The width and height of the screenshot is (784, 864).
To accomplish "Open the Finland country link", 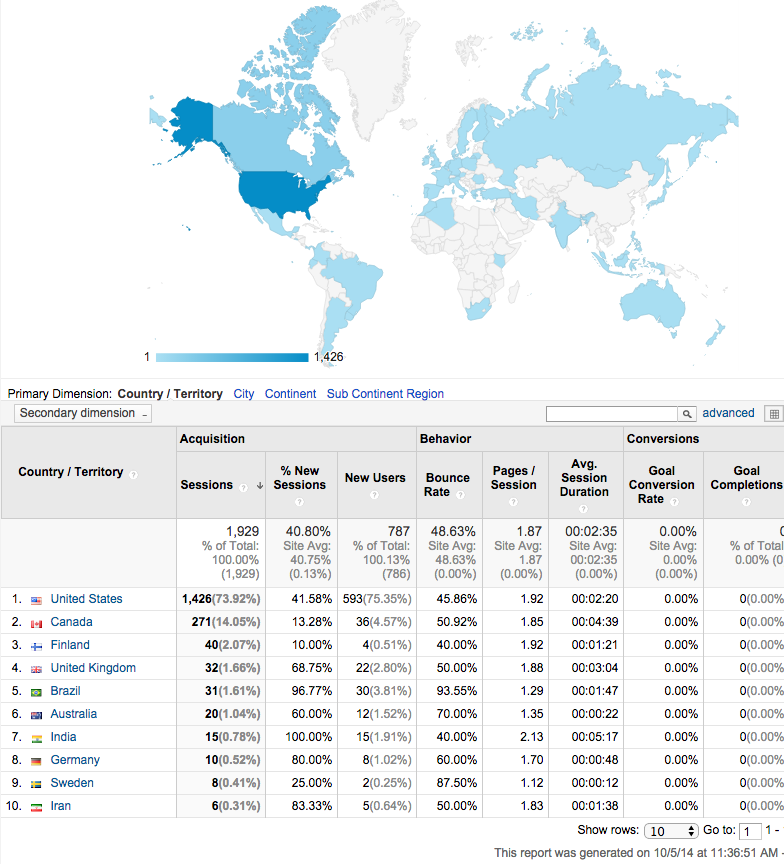I will click(70, 645).
